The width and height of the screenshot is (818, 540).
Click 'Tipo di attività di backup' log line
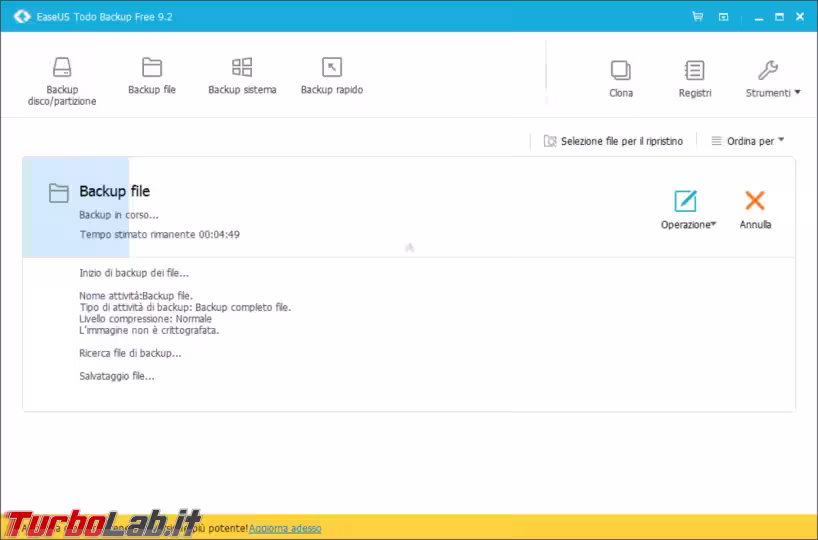185,307
